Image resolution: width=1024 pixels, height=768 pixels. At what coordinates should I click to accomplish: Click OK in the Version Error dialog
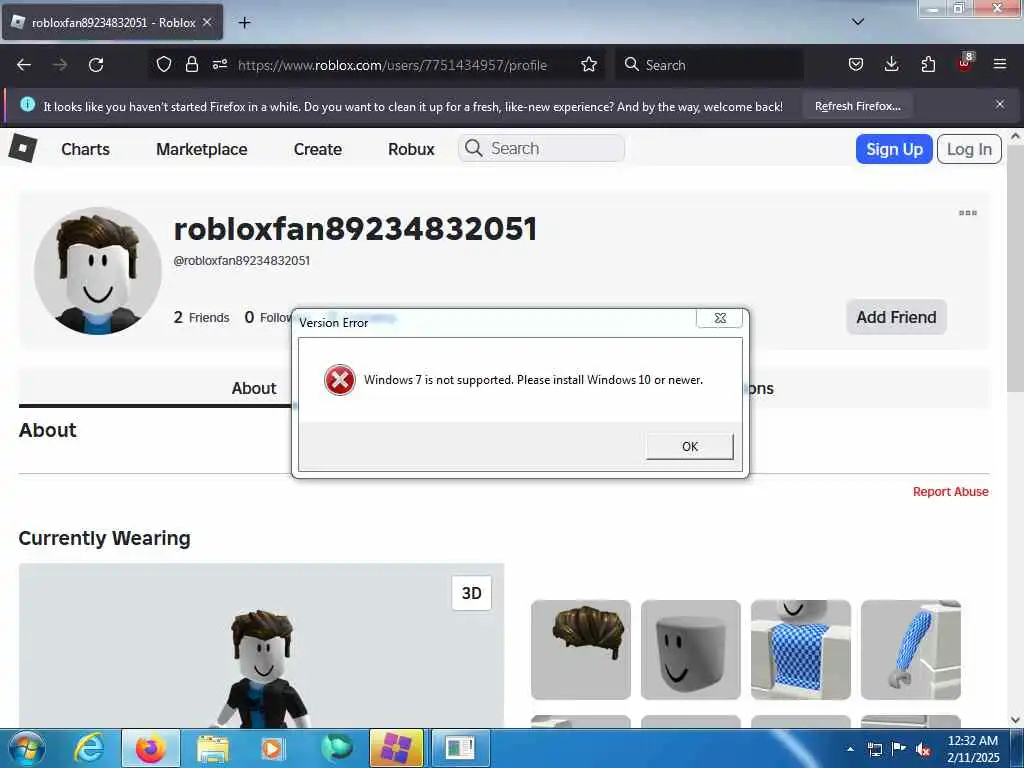tap(690, 447)
